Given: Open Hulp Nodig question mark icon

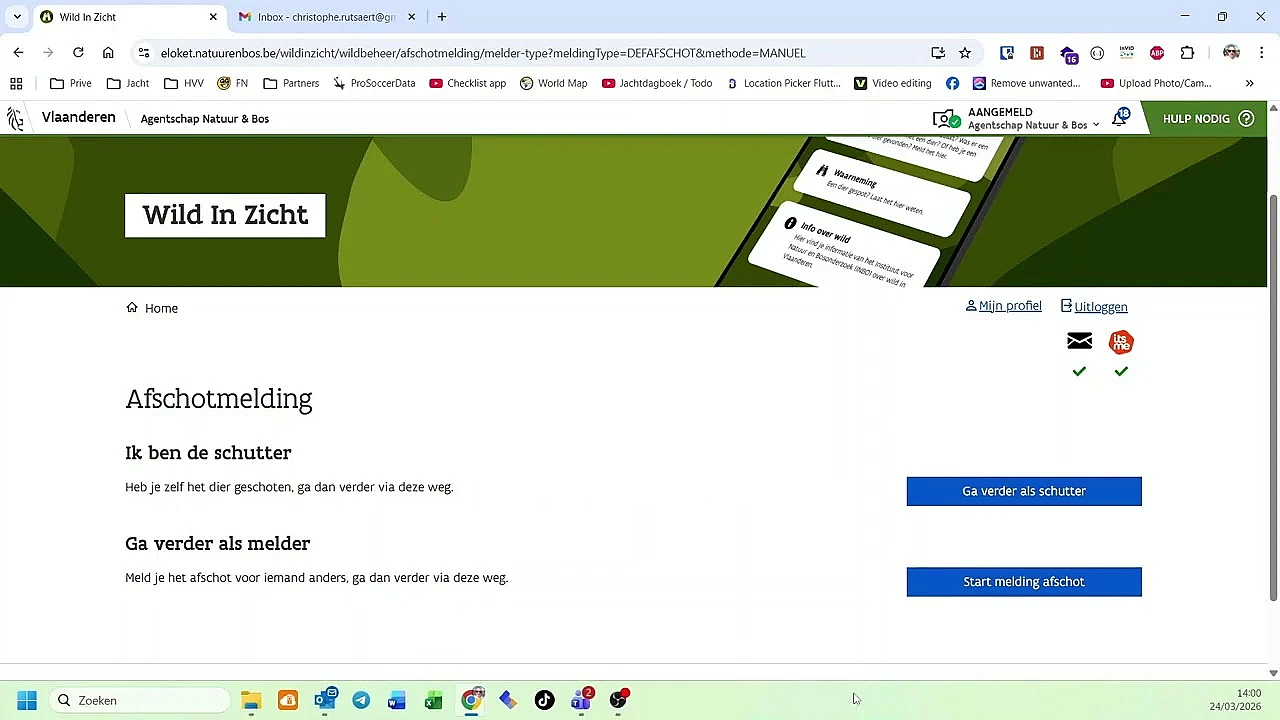Looking at the screenshot, I should click(x=1246, y=118).
